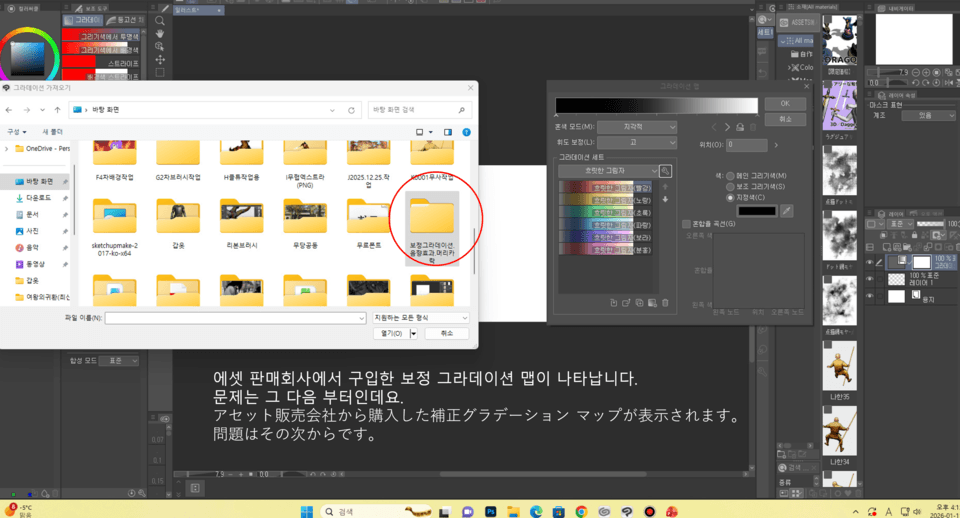Screen dimensions: 960x518
Task: Select the 흐릿한 그림자(초록) gradient
Action: point(606,212)
